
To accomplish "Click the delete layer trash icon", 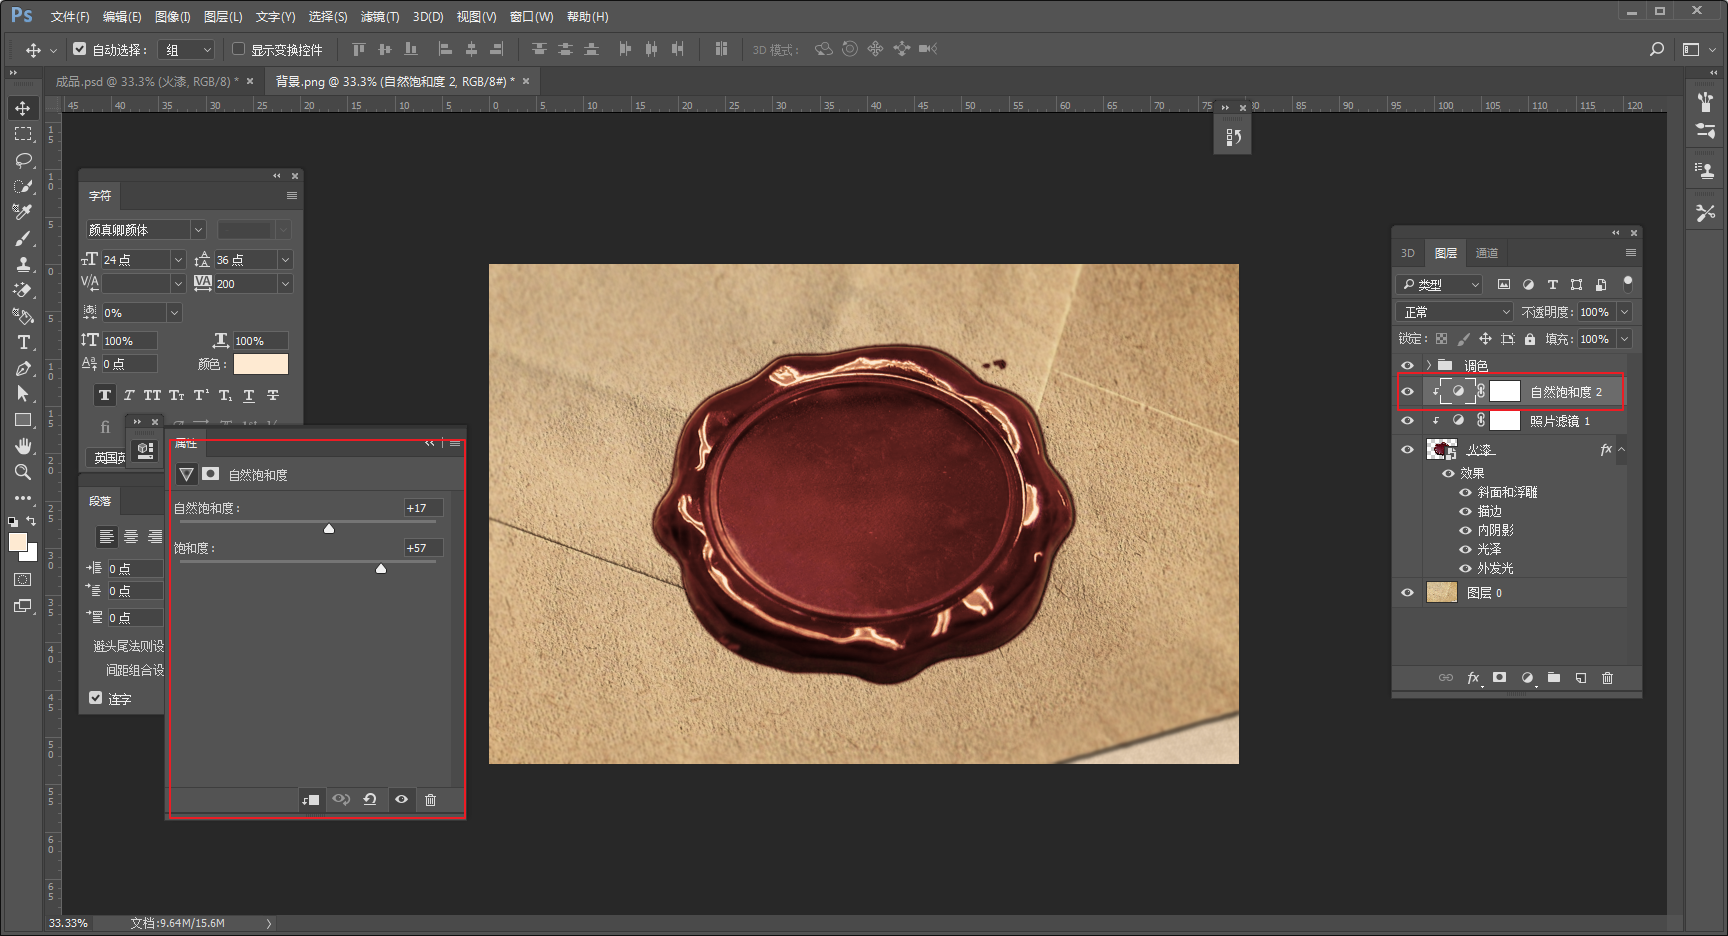I will (1607, 678).
